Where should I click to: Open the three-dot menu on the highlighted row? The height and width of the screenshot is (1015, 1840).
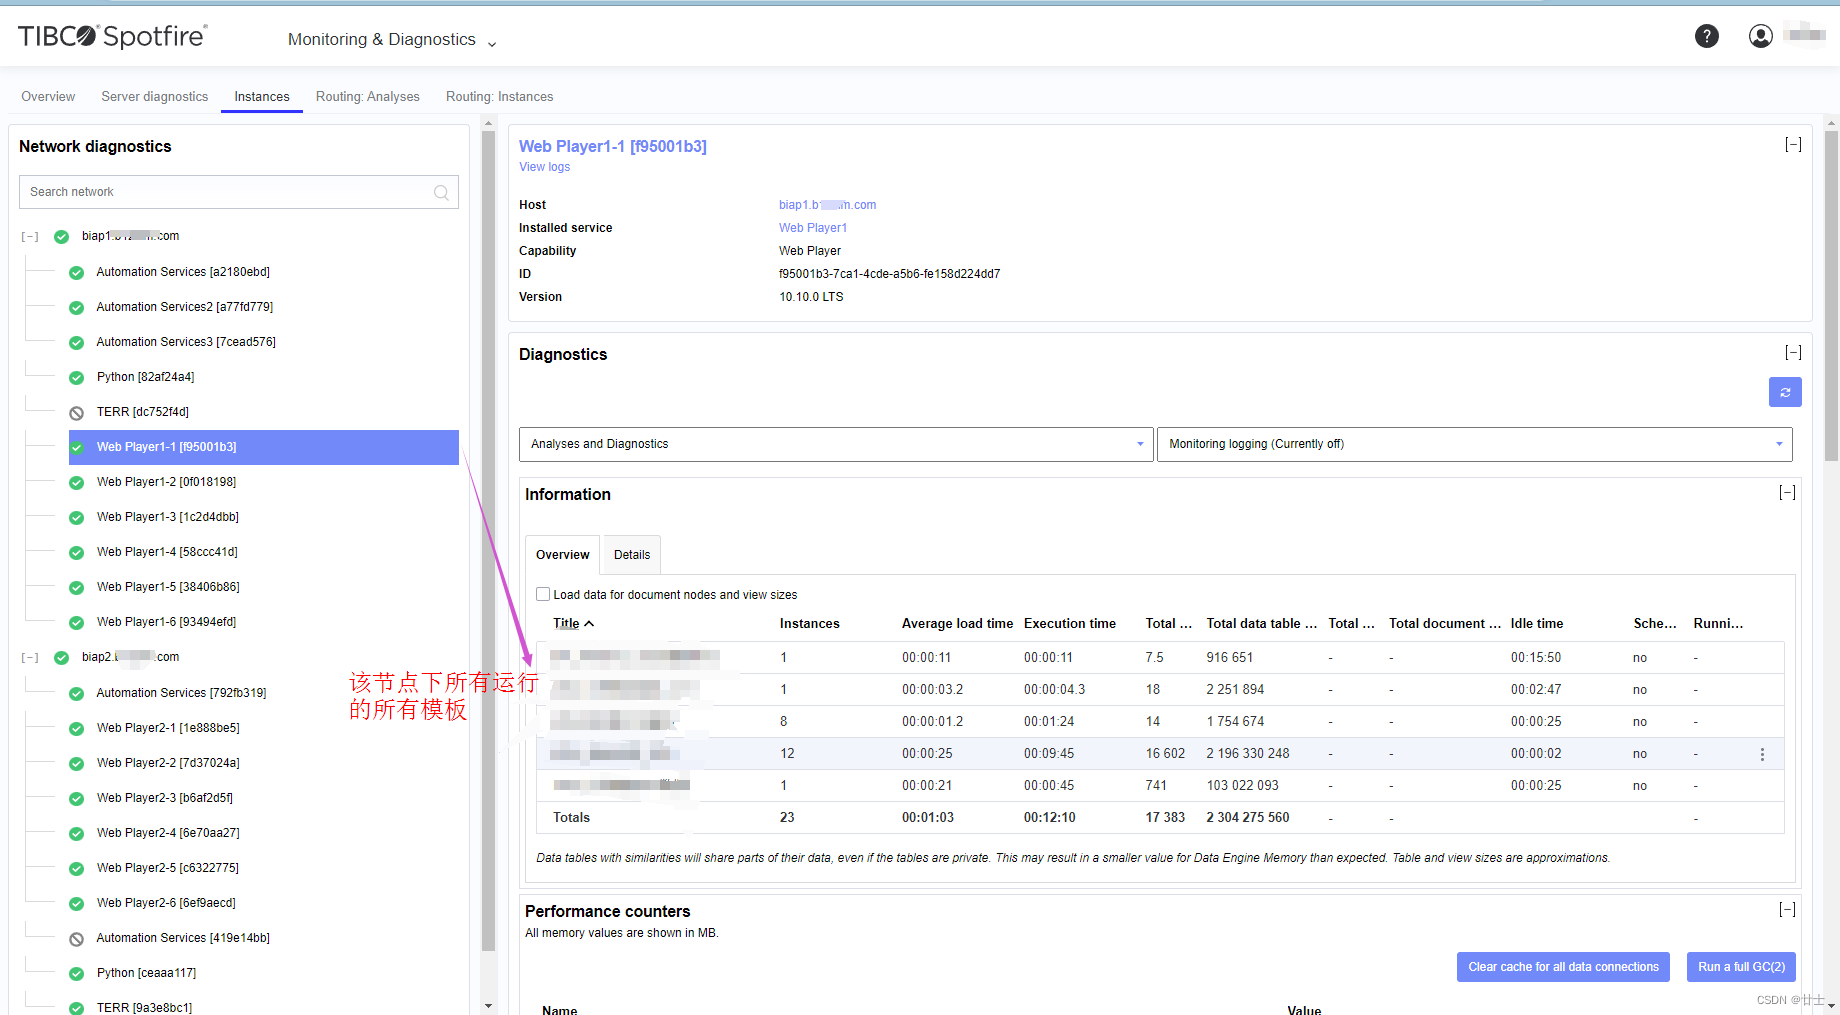coord(1762,754)
